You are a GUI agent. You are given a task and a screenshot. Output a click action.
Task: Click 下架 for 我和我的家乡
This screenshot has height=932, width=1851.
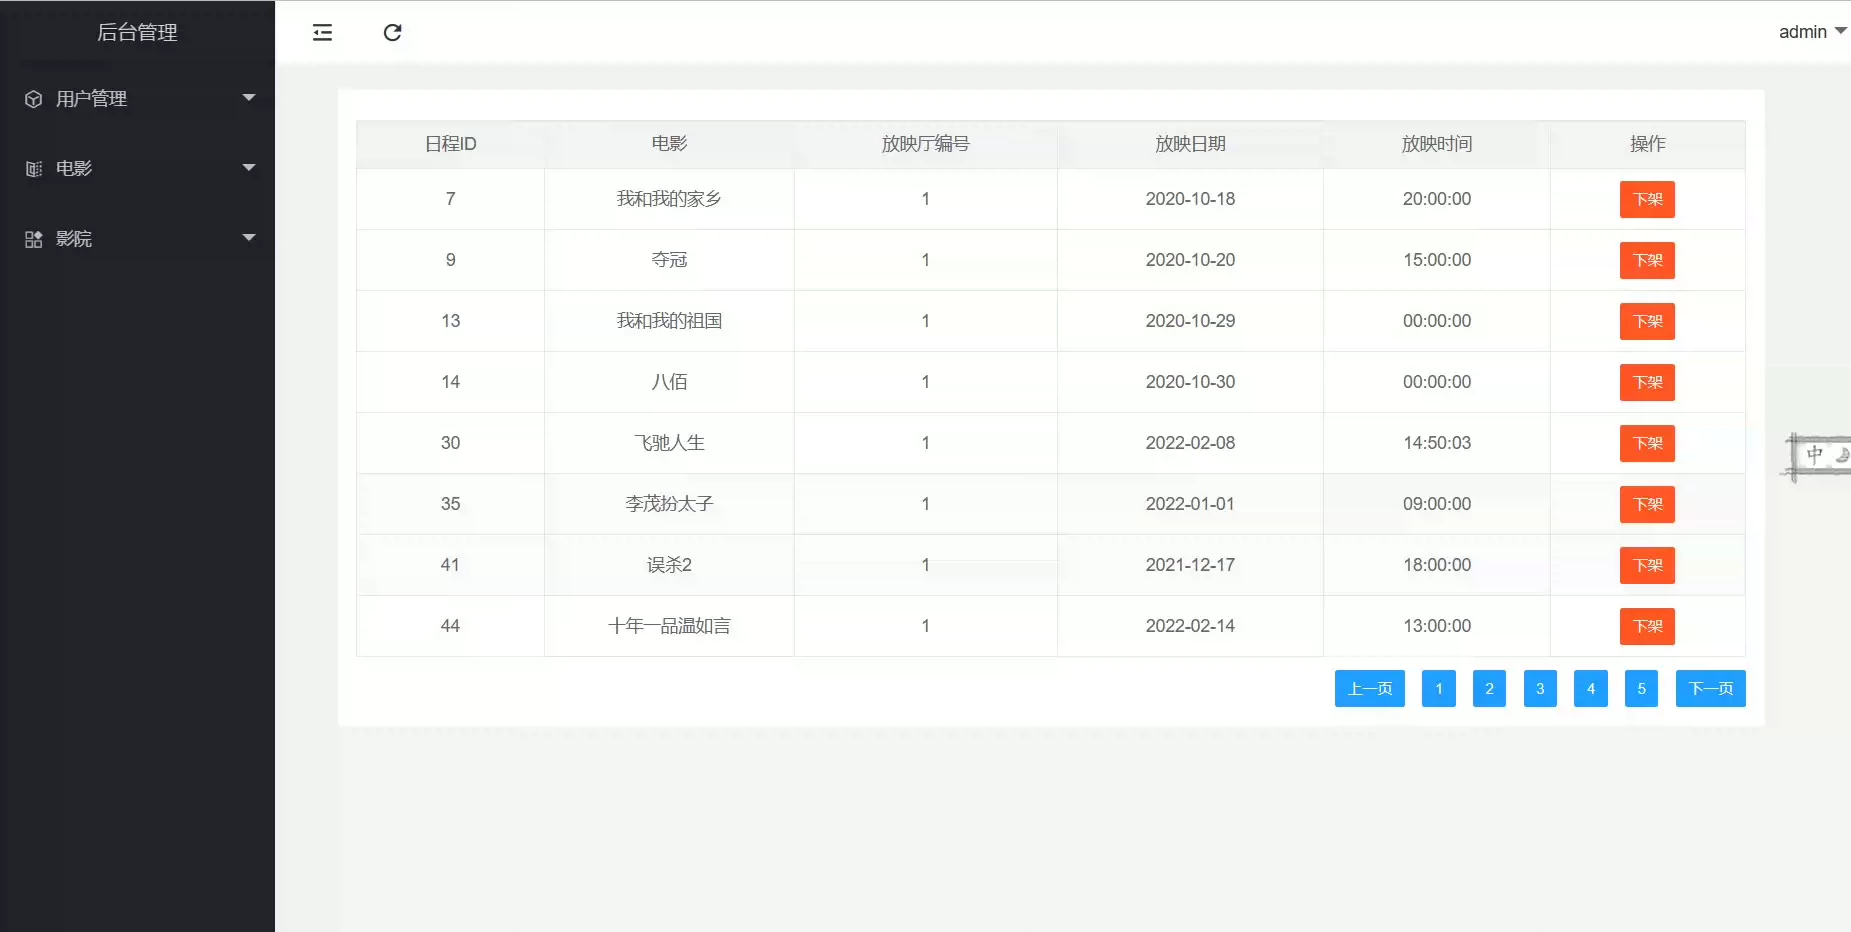(x=1646, y=199)
